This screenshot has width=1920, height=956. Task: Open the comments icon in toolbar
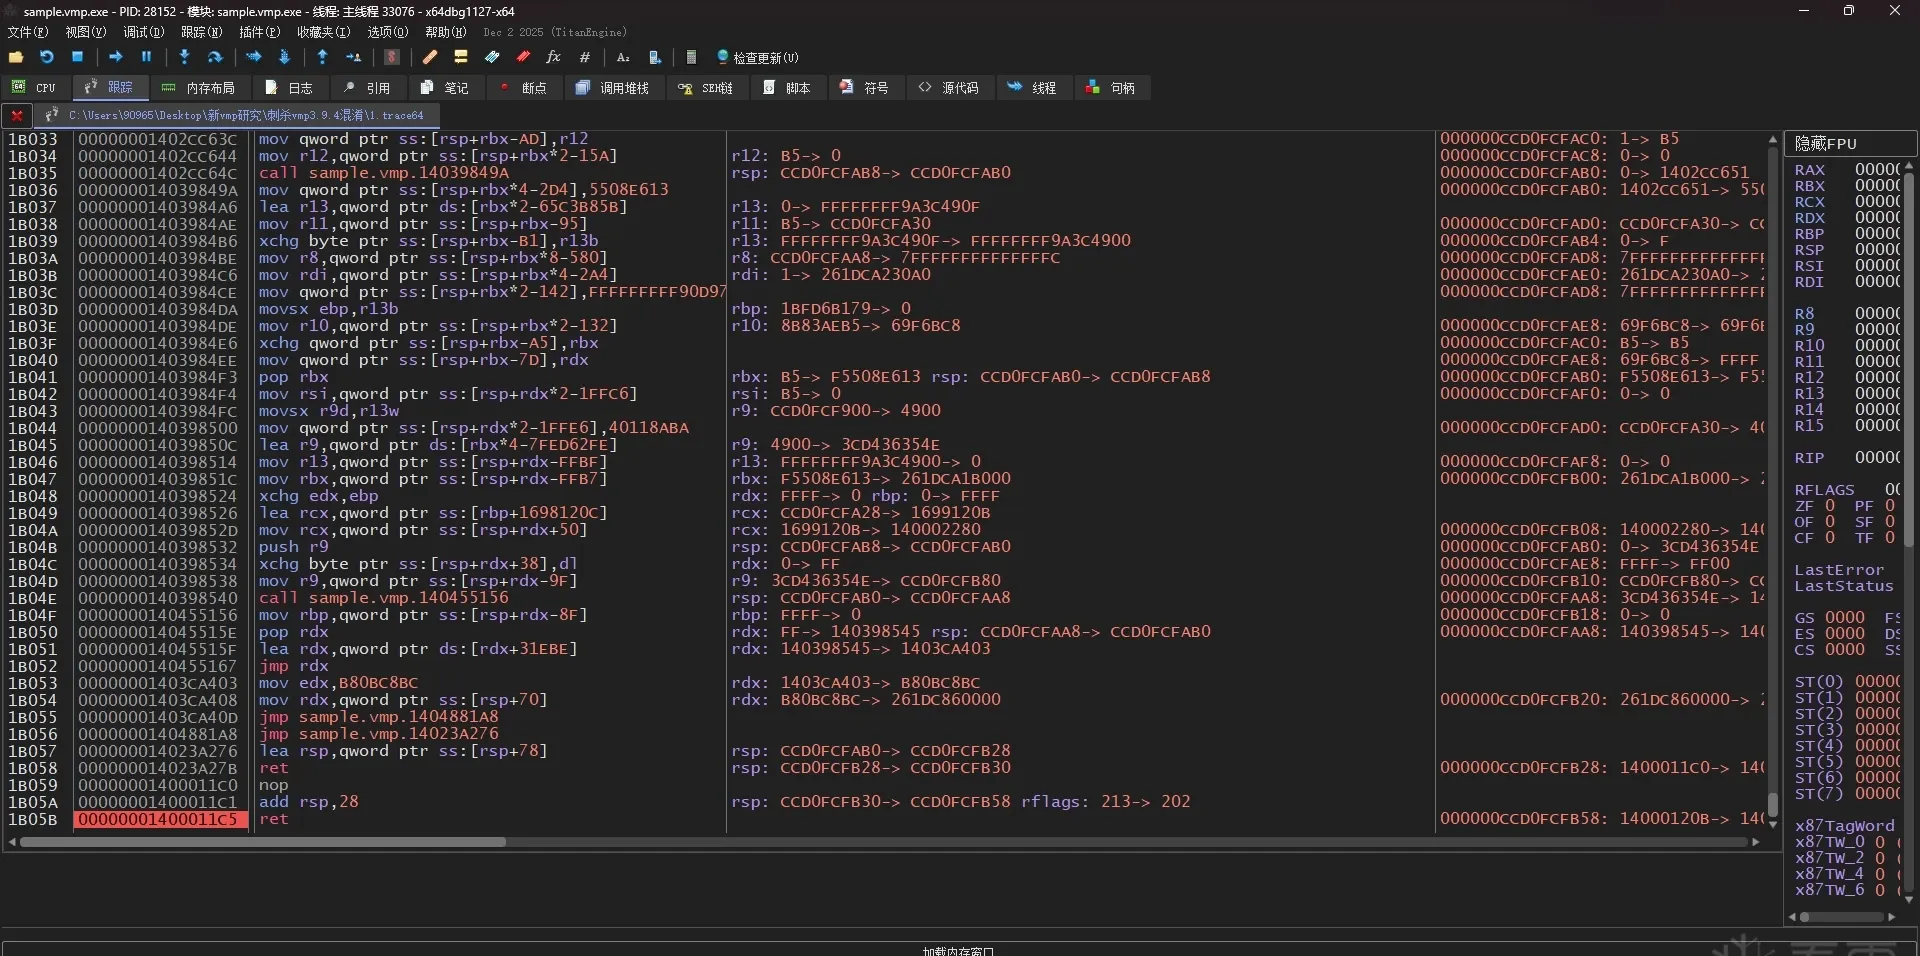pyautogui.click(x=461, y=57)
